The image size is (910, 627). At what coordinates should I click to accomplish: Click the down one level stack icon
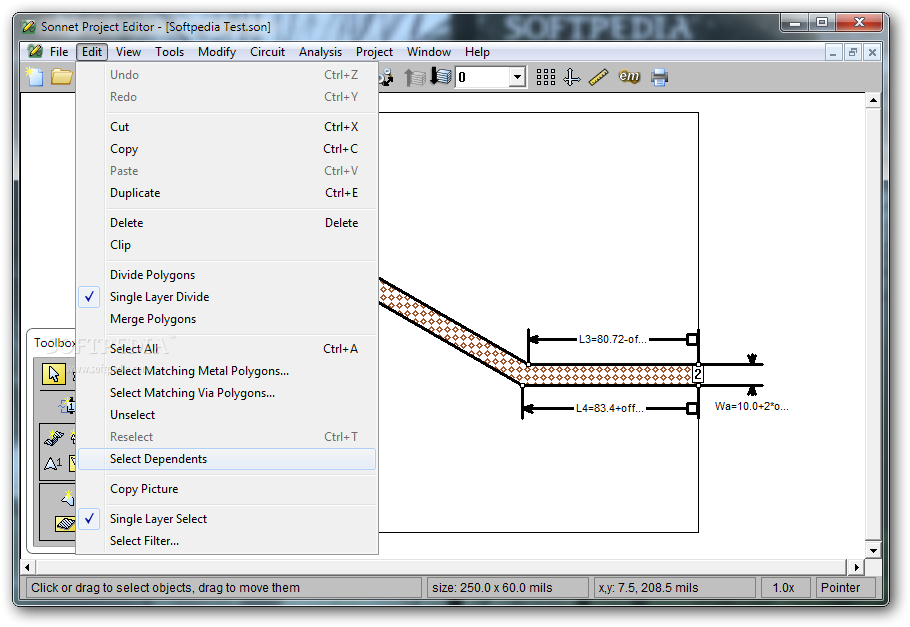(x=440, y=77)
